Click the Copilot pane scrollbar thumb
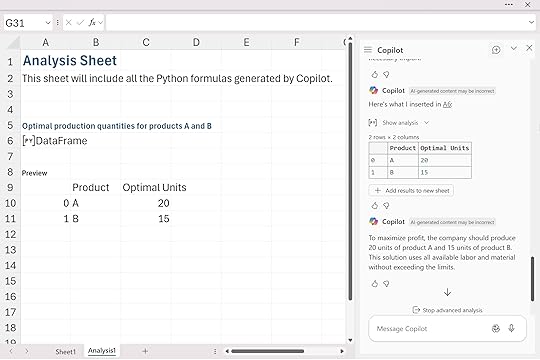This screenshot has height=360, width=540. tap(532, 279)
